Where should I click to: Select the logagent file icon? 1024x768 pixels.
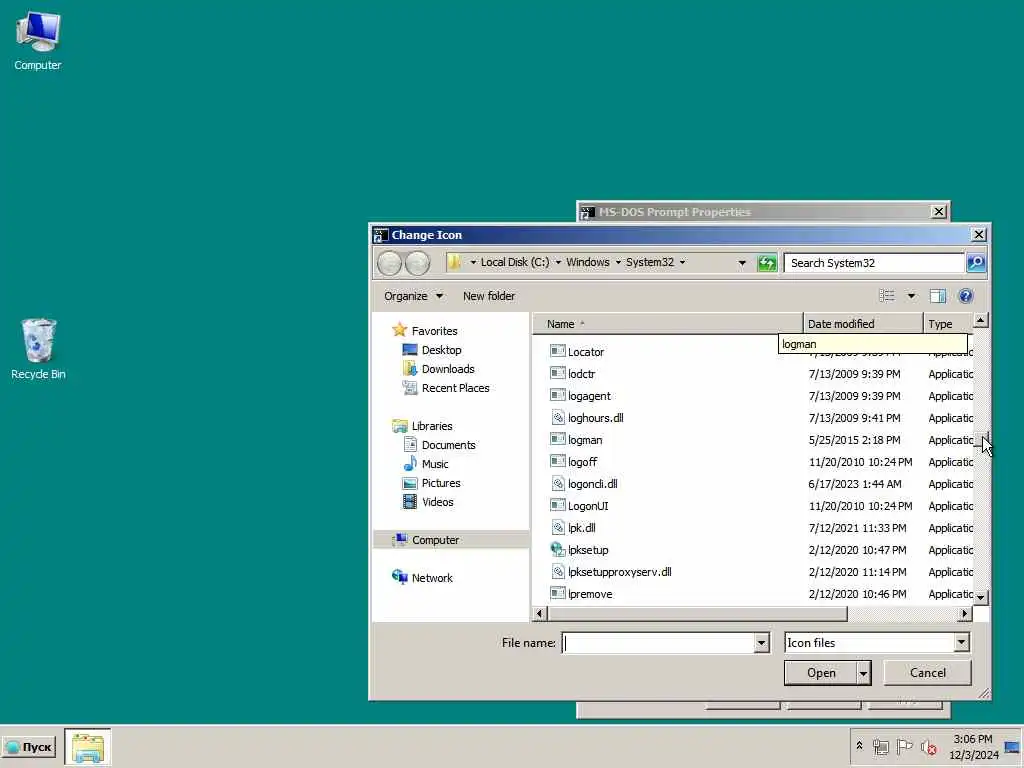557,396
